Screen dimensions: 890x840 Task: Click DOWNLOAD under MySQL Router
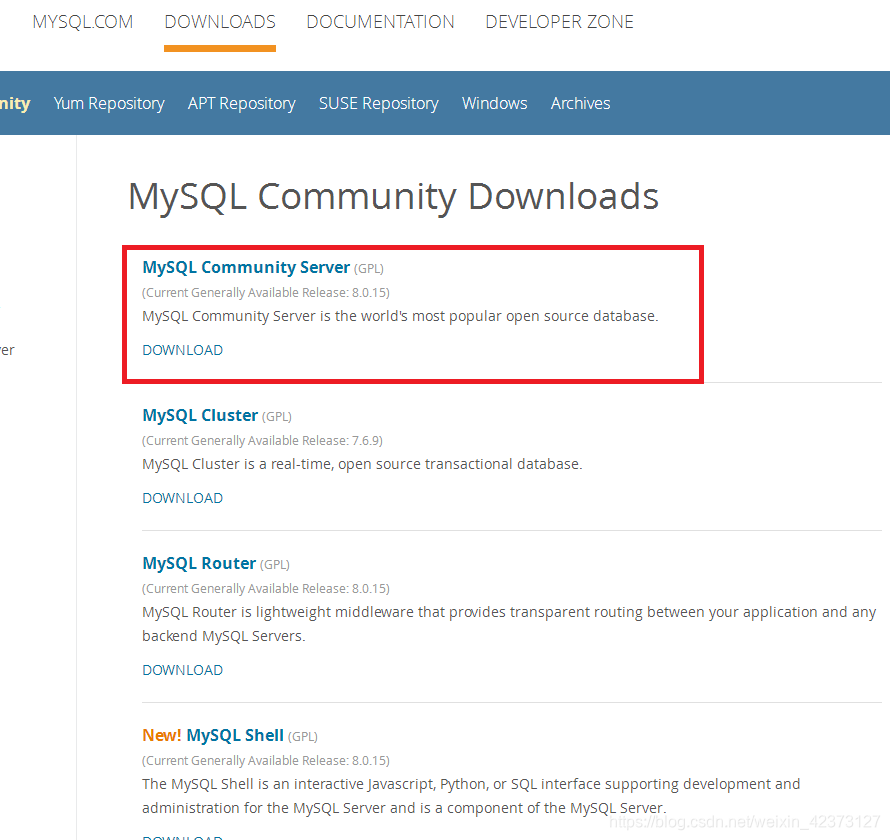pos(182,670)
